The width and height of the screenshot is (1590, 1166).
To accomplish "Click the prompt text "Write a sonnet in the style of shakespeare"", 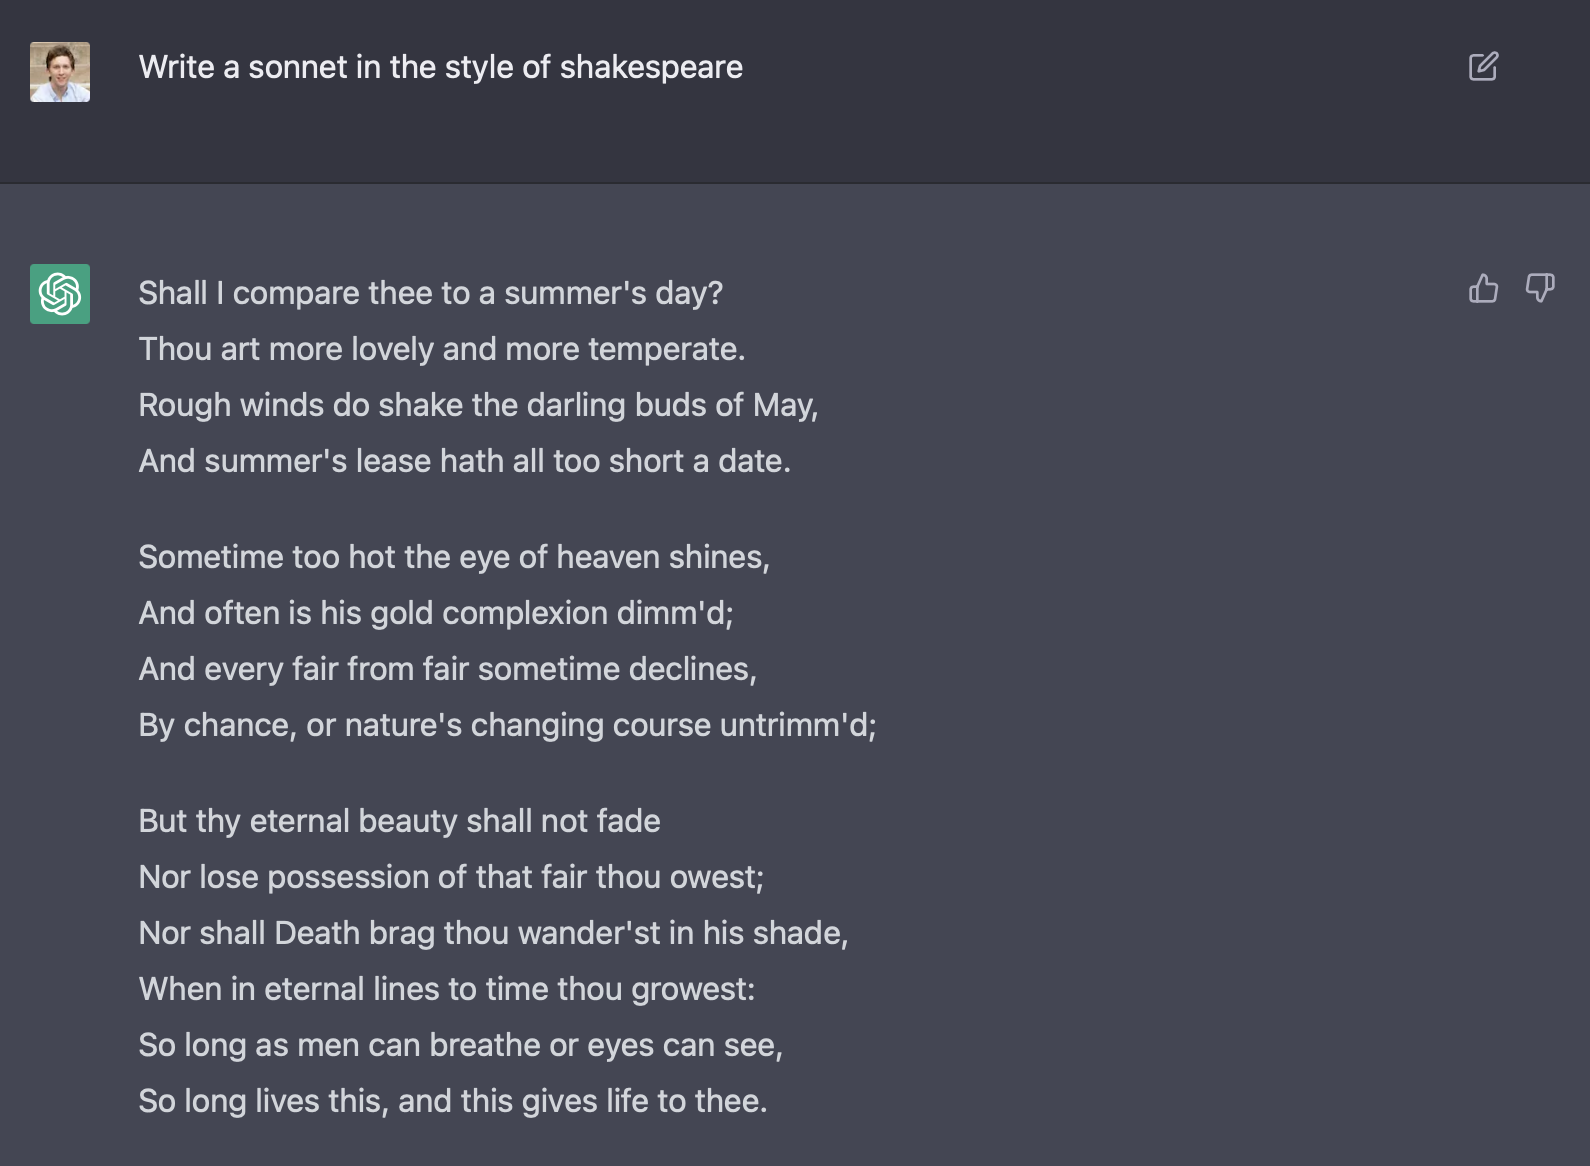I will click(440, 67).
